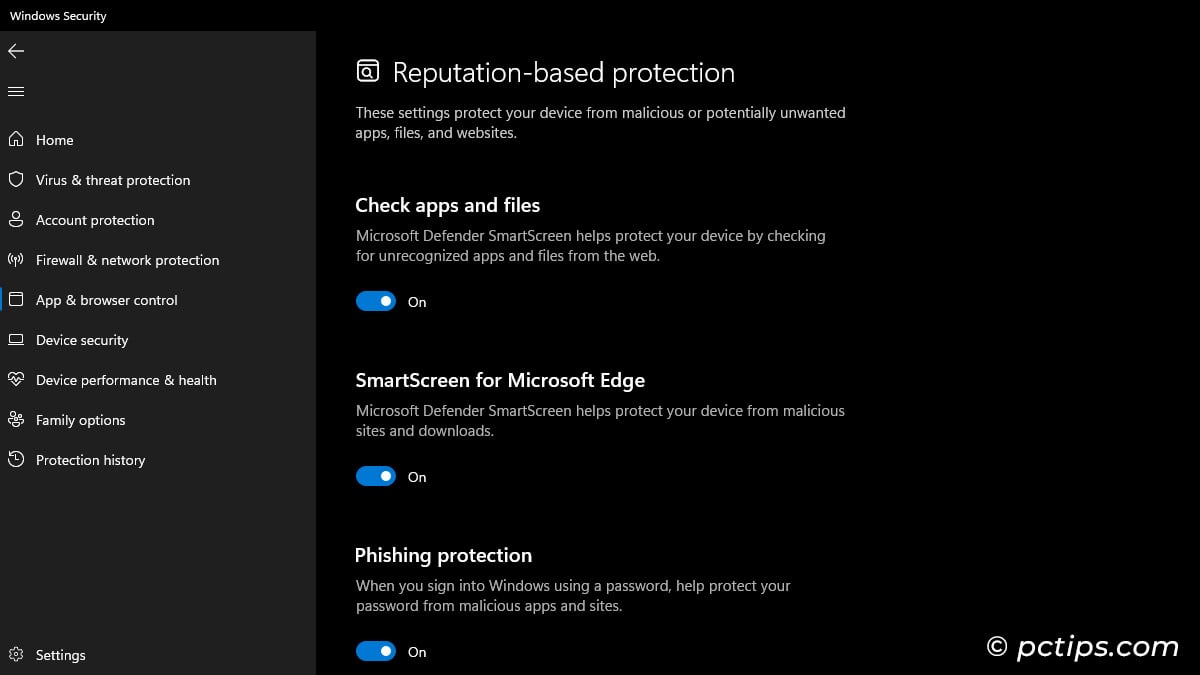Open Device security via its laptop icon
The width and height of the screenshot is (1200, 675).
(16, 340)
